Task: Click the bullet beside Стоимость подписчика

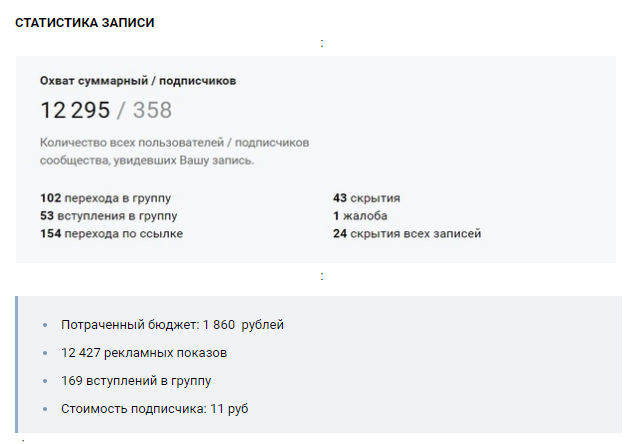Action: [x=45, y=409]
